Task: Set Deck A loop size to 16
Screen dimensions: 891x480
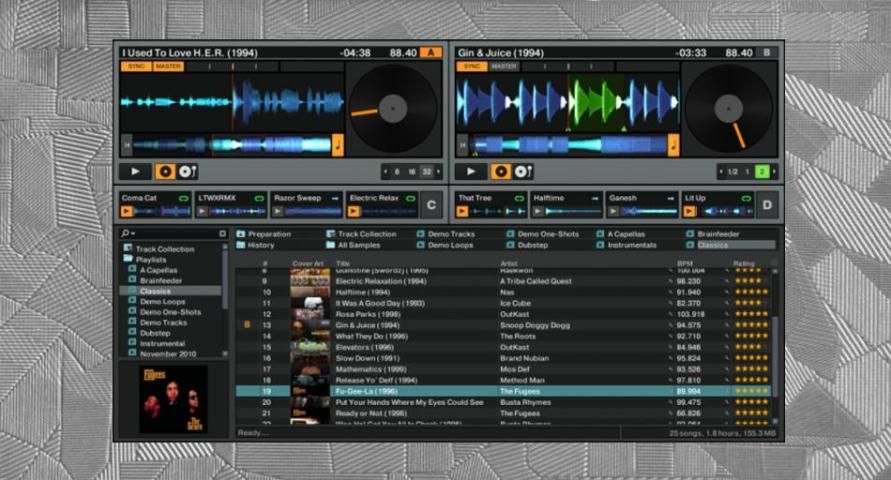Action: (412, 172)
